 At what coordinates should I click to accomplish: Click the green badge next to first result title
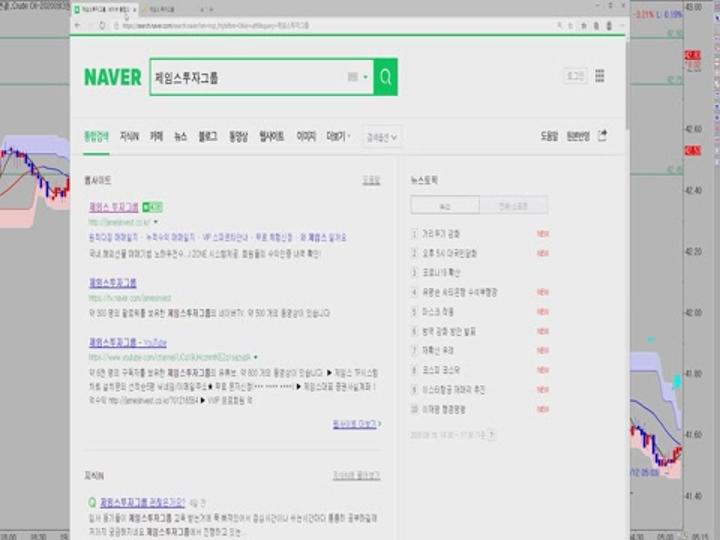click(152, 207)
